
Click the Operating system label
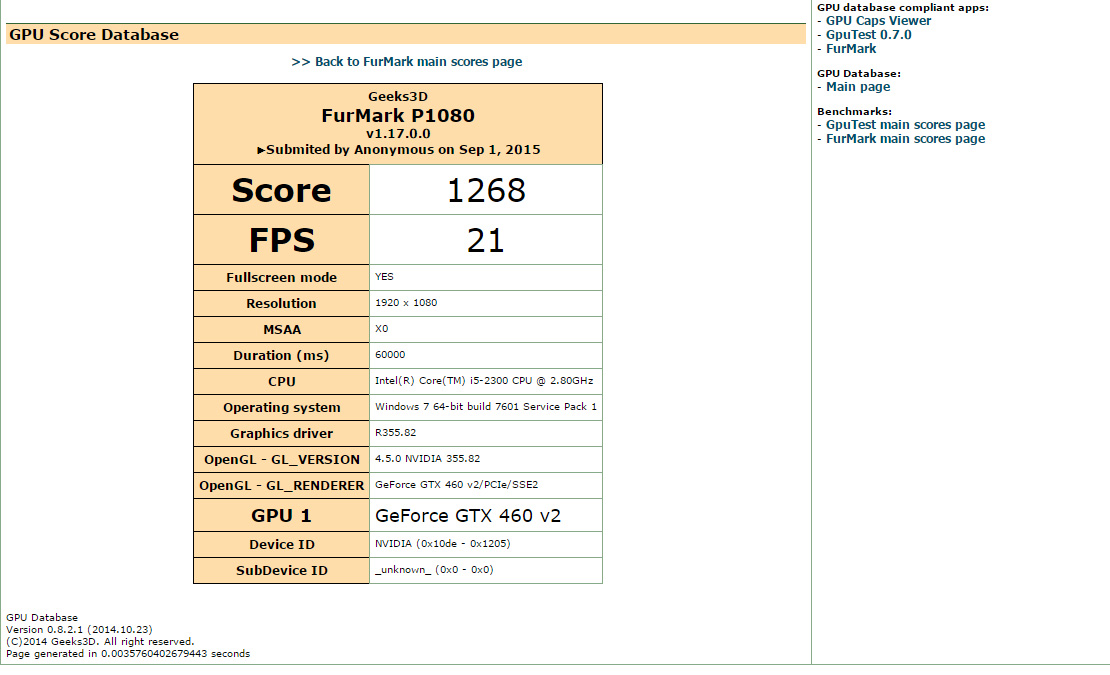pos(281,408)
